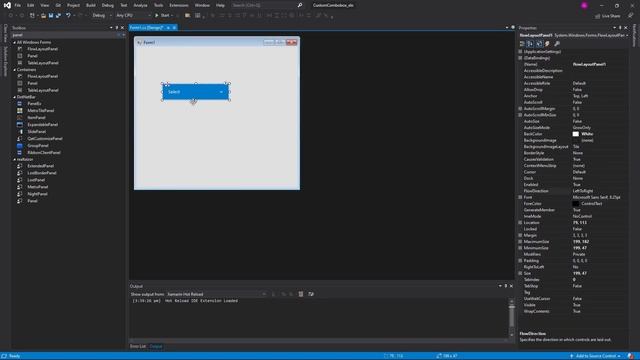
Task: Select NightPanel in the toolbox
Action: click(38, 194)
